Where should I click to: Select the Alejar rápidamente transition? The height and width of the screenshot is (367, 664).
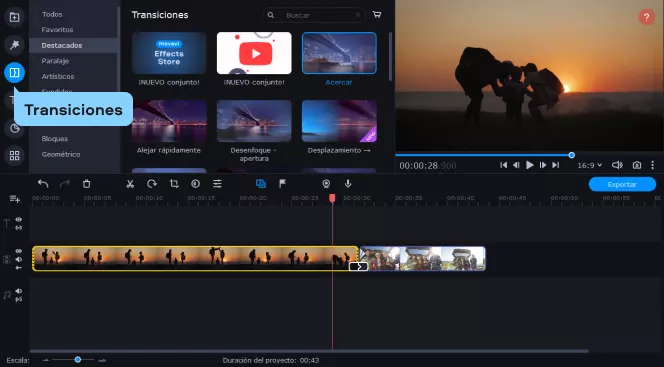[x=169, y=121]
